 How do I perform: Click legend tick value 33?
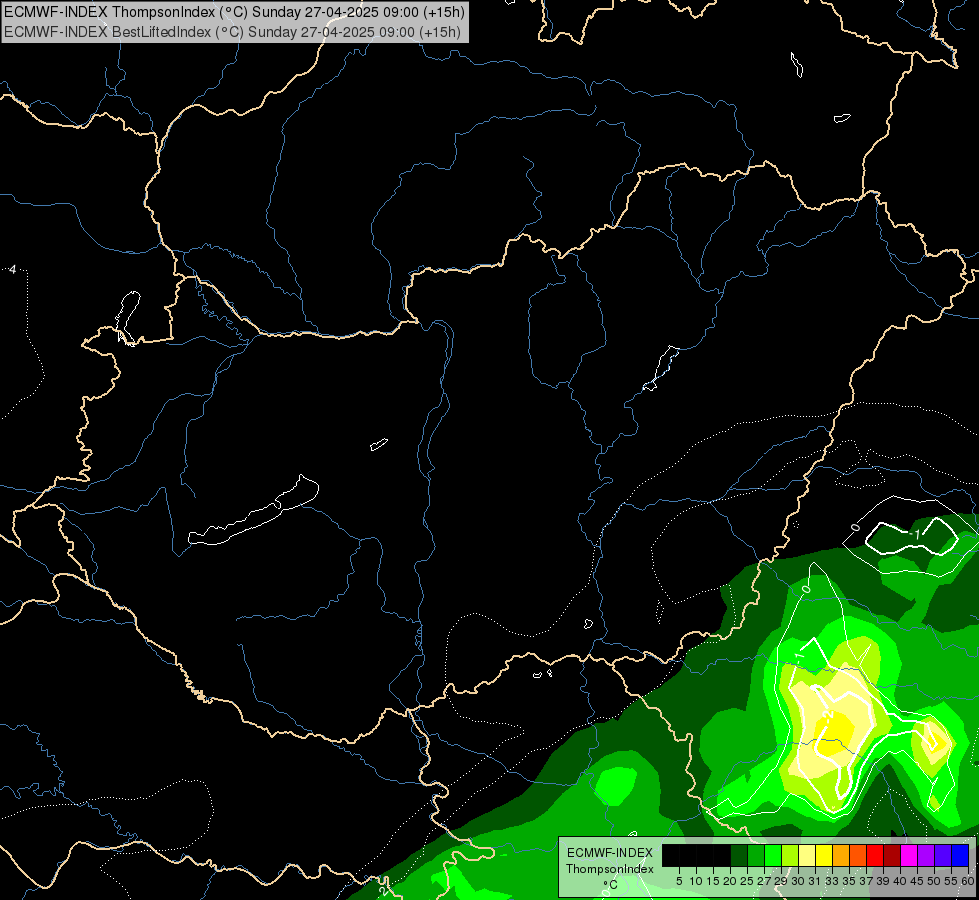click(832, 881)
